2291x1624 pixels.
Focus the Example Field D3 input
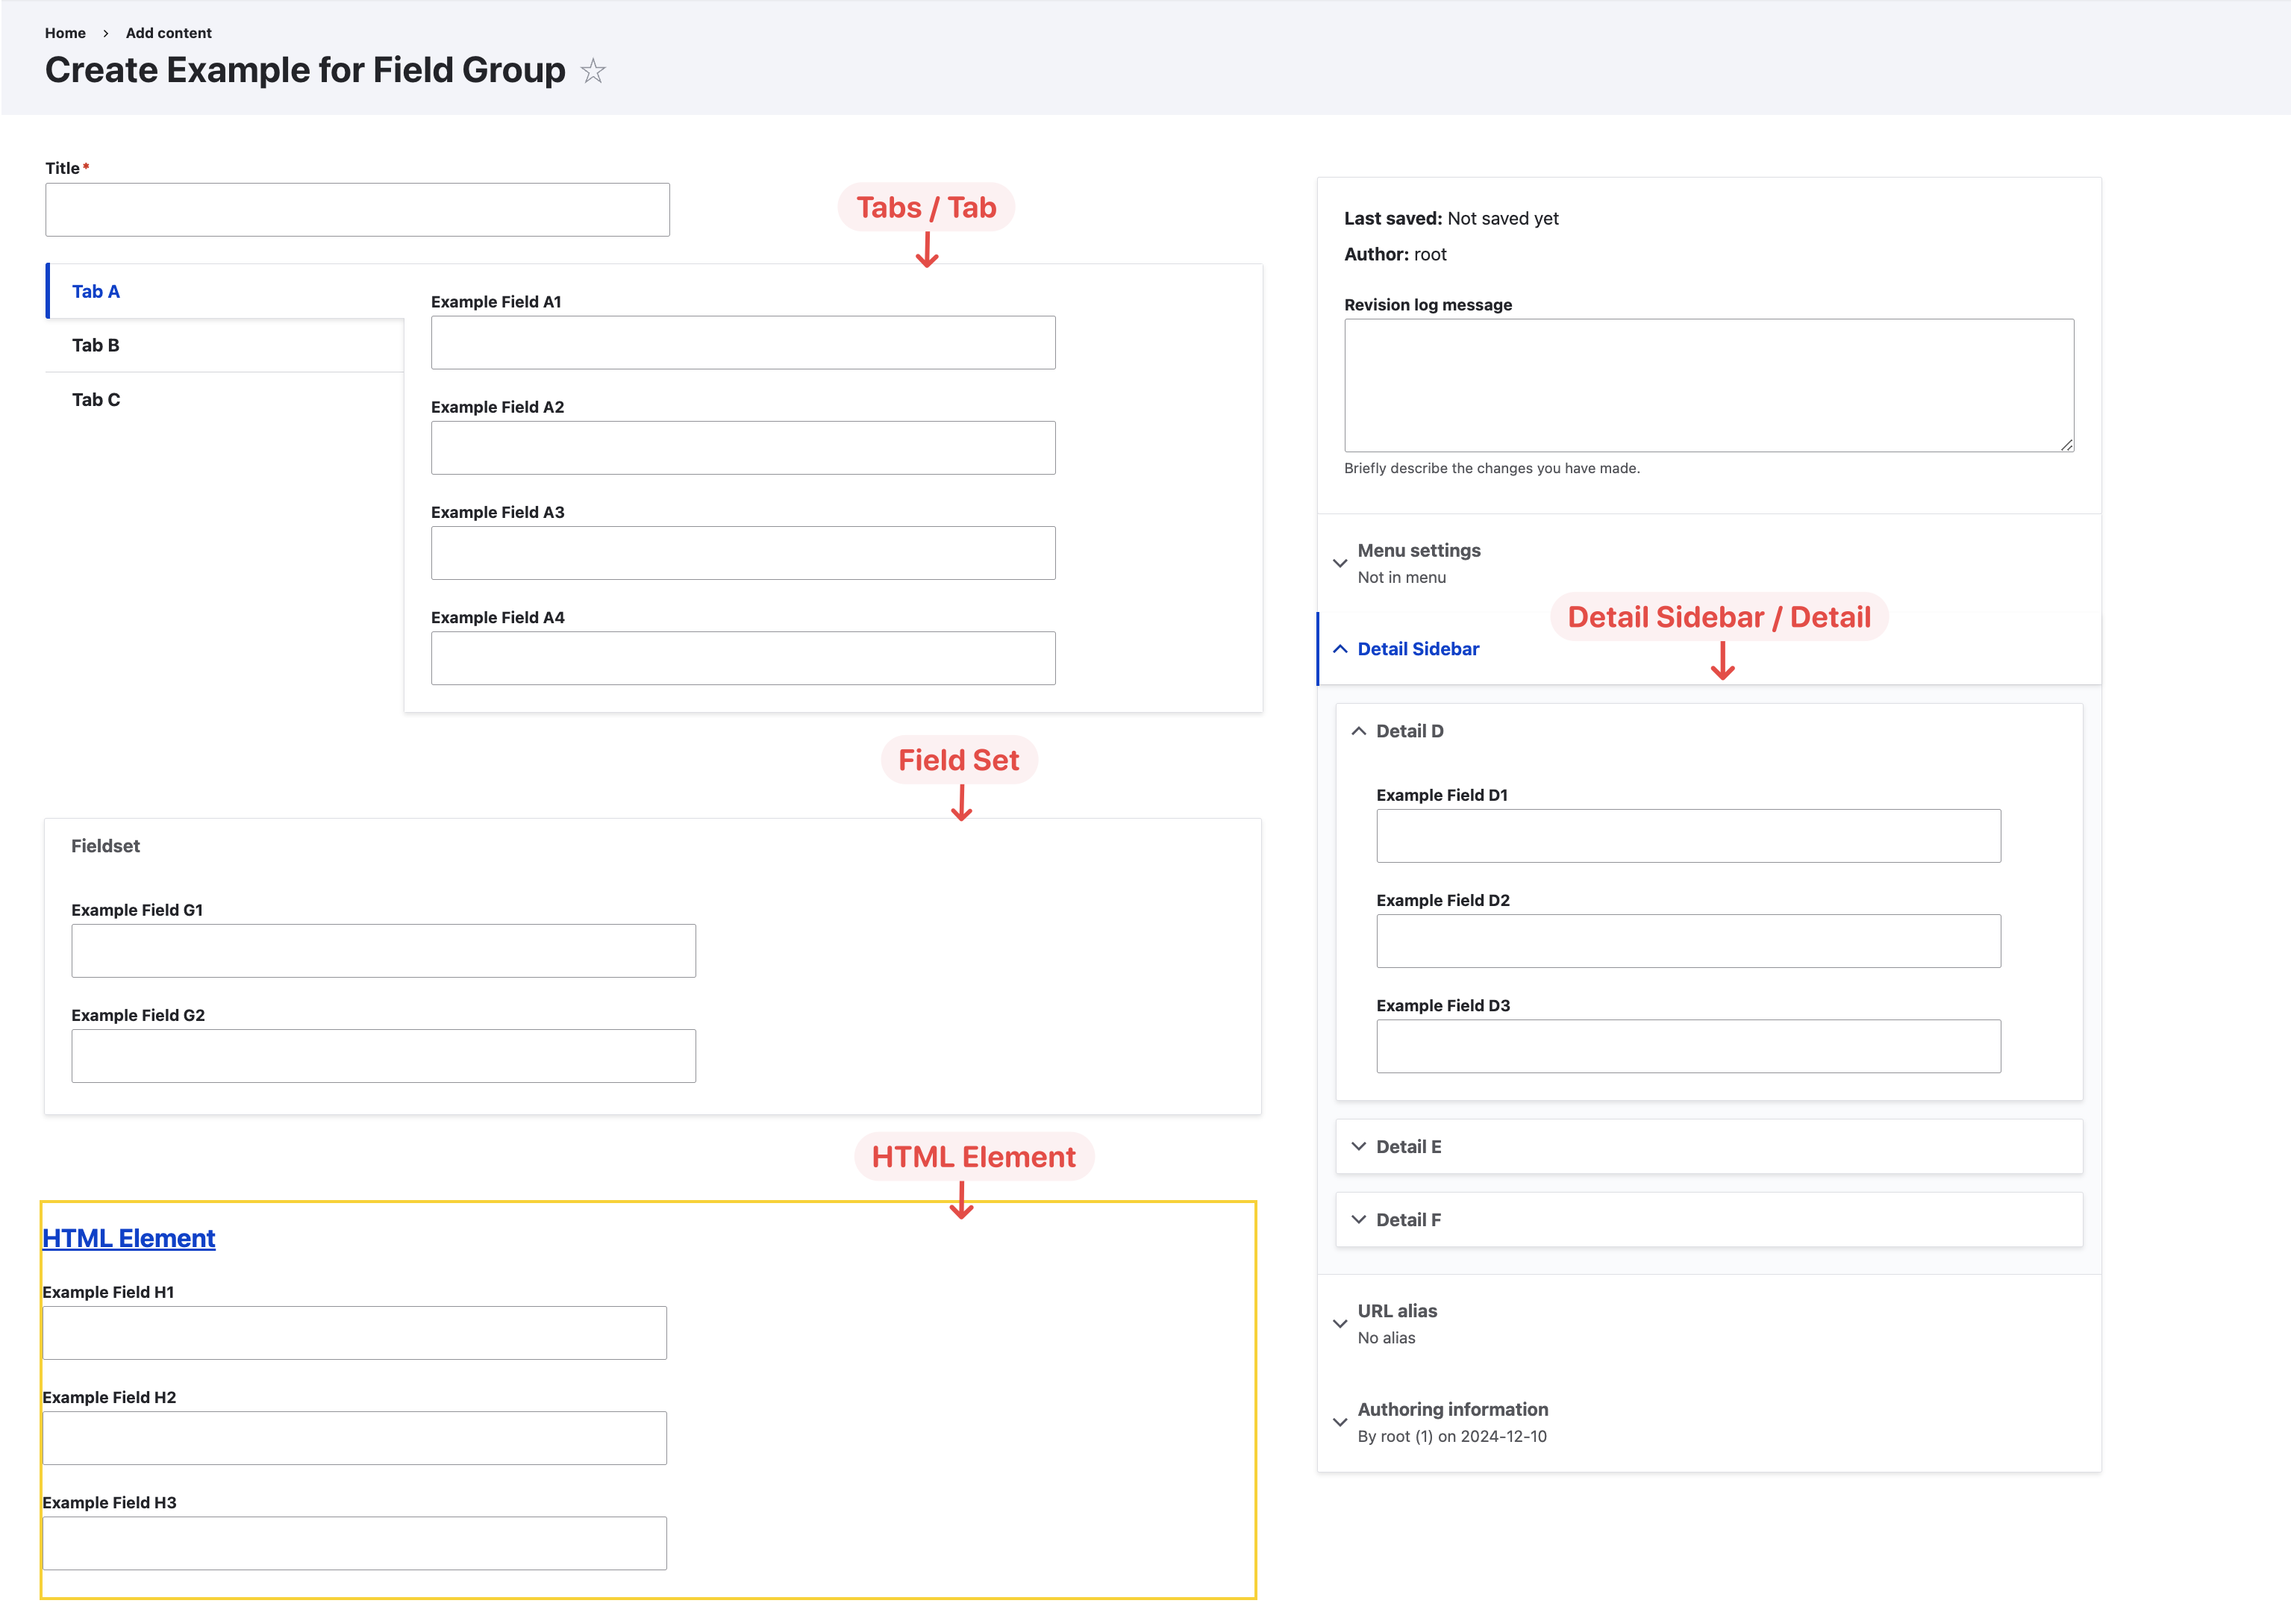coord(1688,1046)
